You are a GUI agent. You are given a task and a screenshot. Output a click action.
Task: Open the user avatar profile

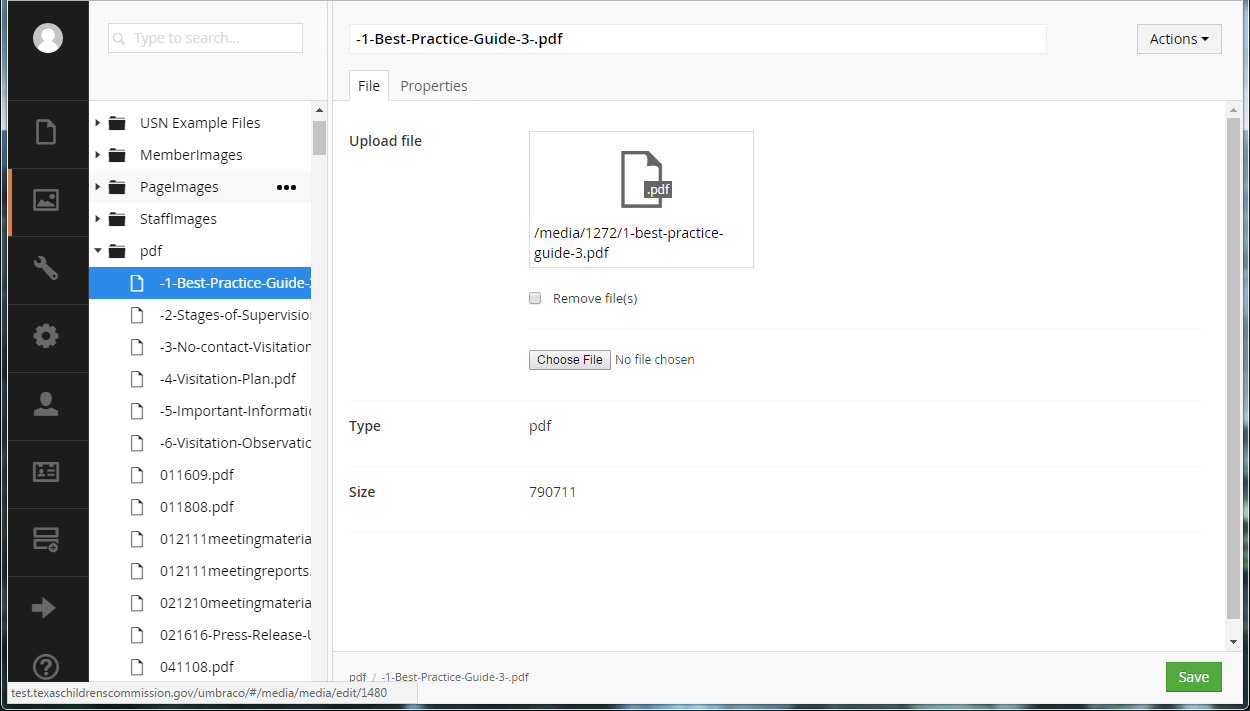(48, 38)
